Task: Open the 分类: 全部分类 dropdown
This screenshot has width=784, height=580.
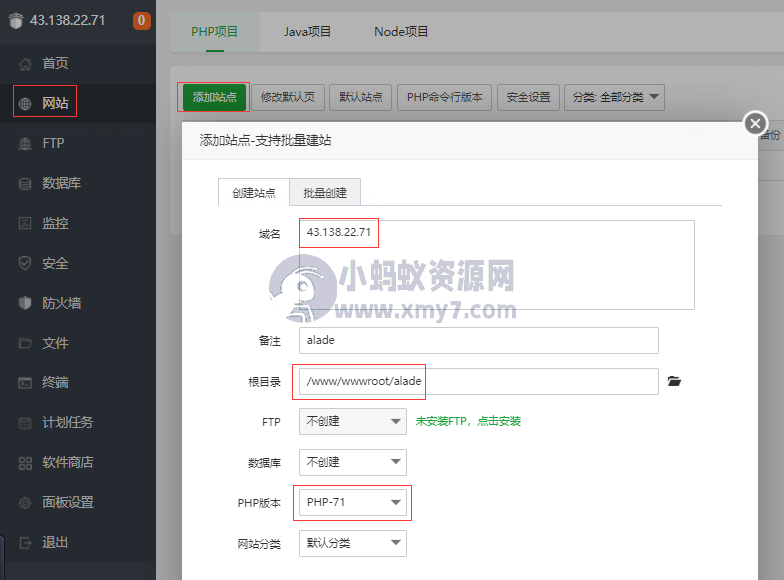Action: coord(614,97)
